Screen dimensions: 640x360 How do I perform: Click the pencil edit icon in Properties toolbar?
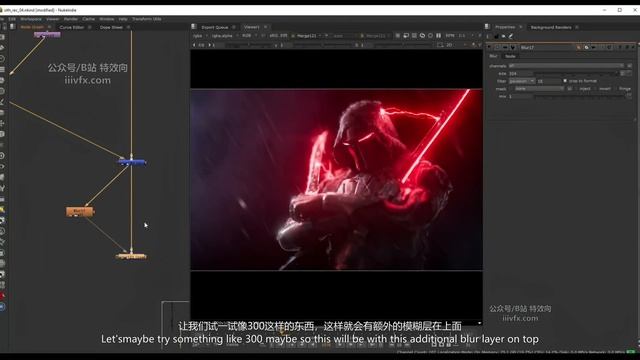tap(511, 36)
